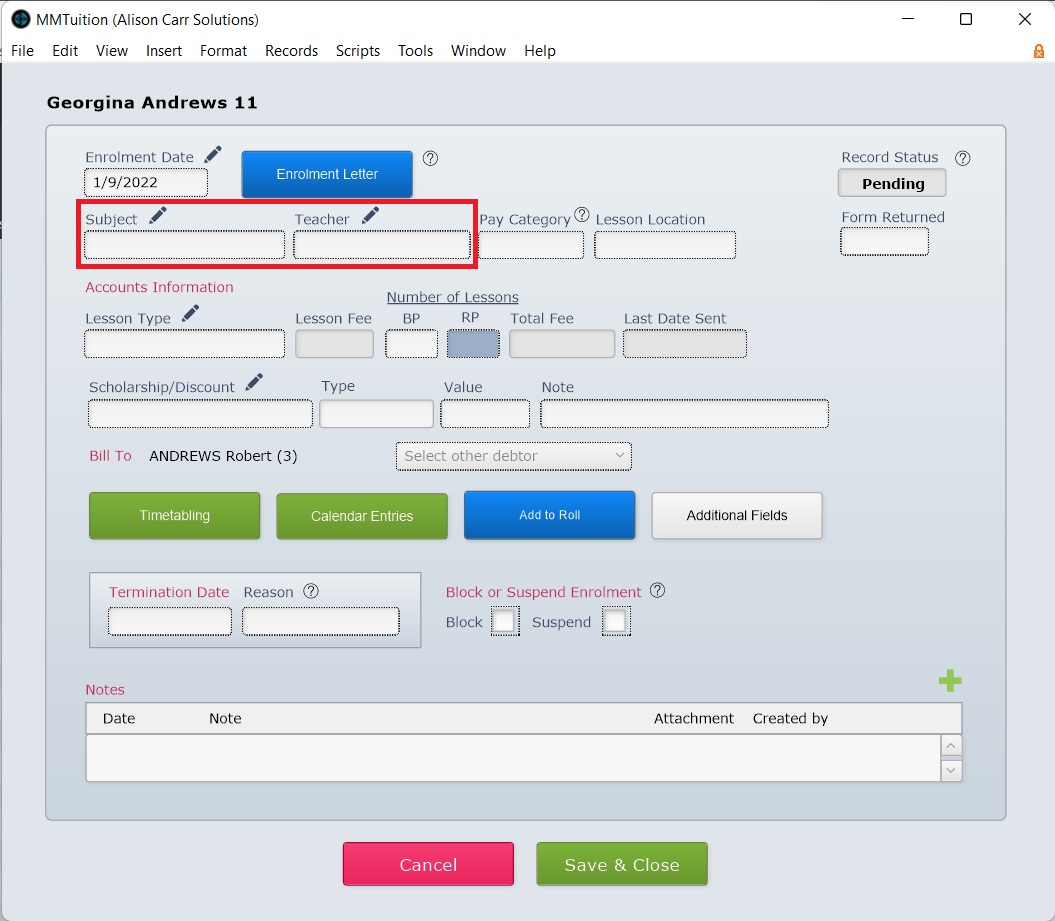Screen dimensions: 1055x921
Task: Open the Tools menu
Action: (x=415, y=51)
